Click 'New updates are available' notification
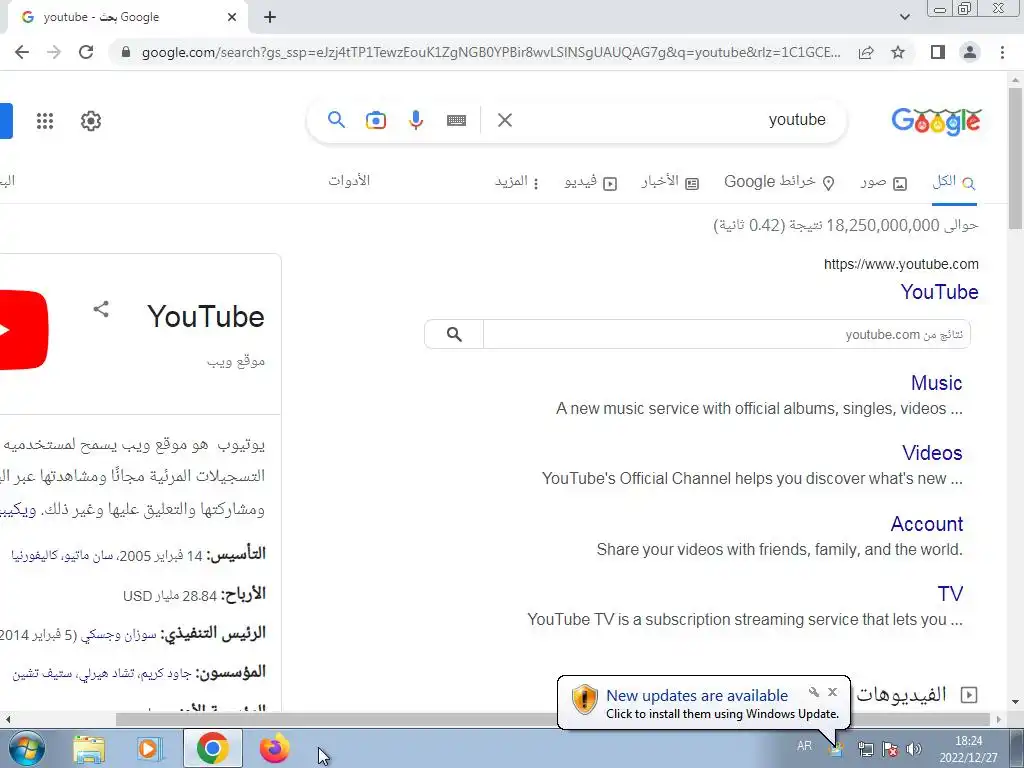 697,696
